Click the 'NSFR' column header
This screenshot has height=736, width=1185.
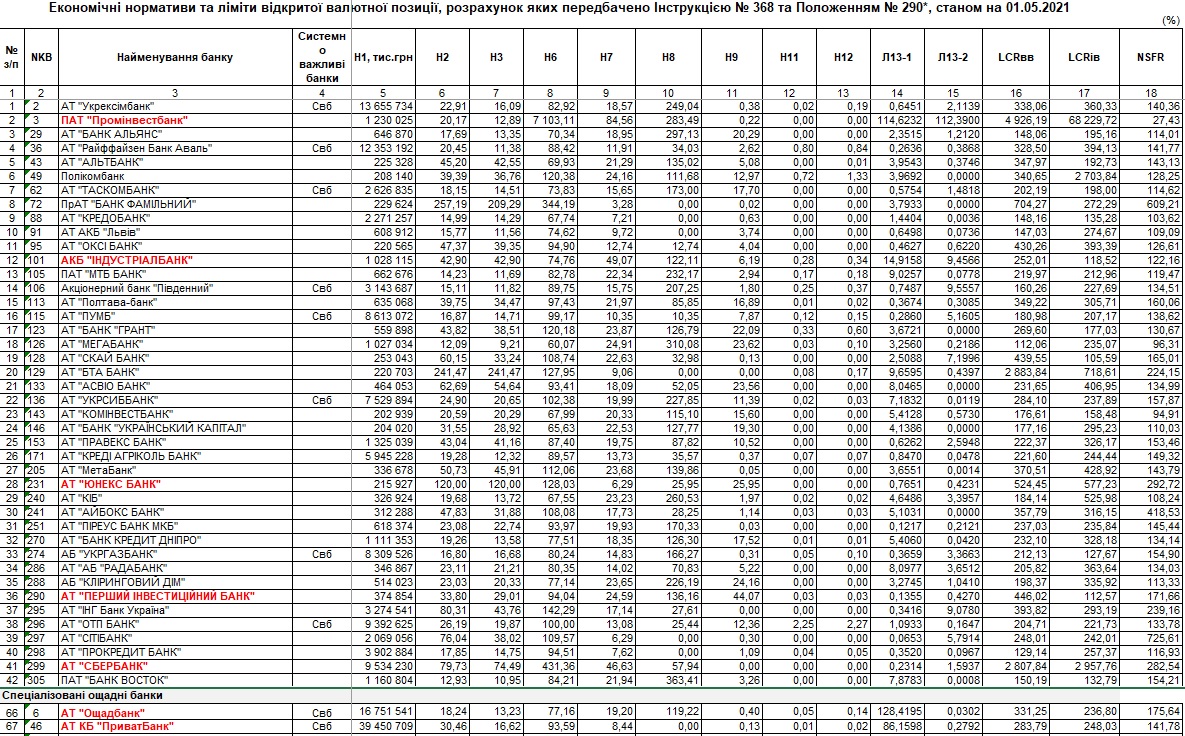click(1151, 57)
